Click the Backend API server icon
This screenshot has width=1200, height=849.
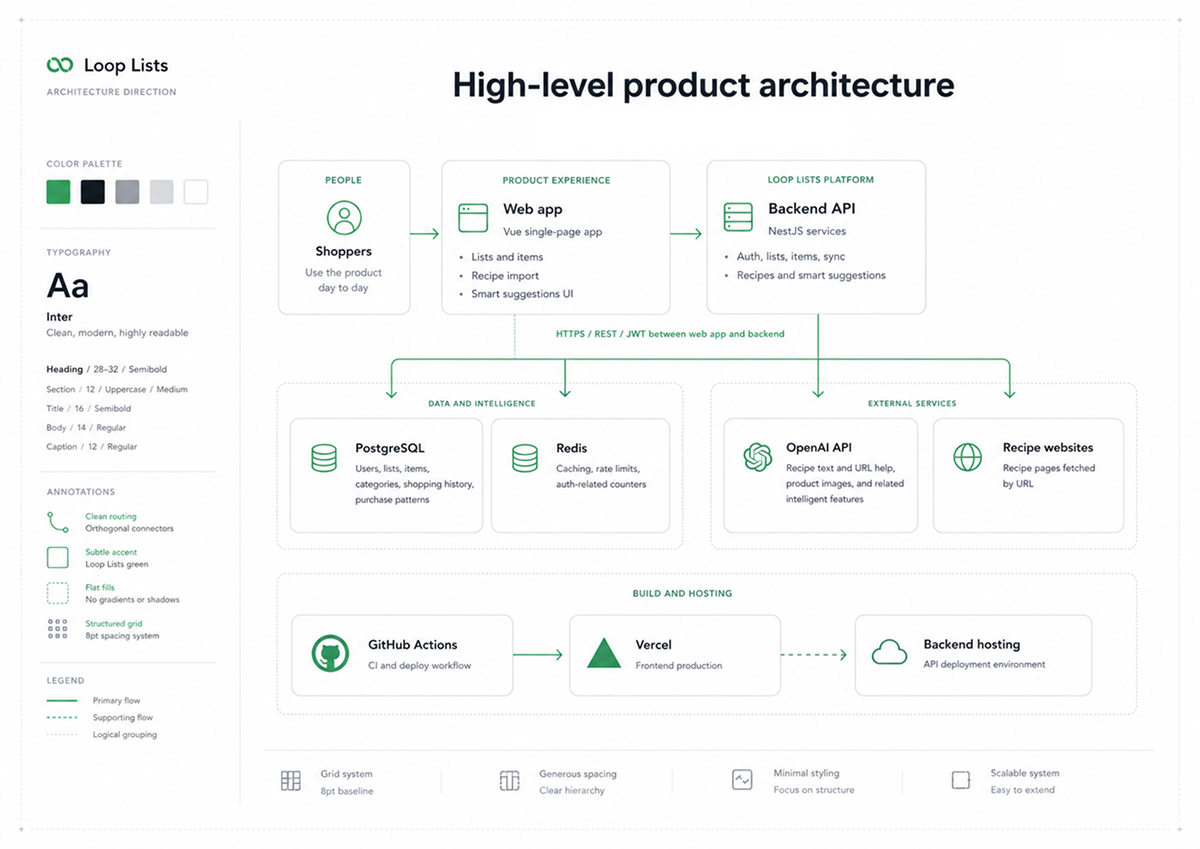tap(738, 217)
